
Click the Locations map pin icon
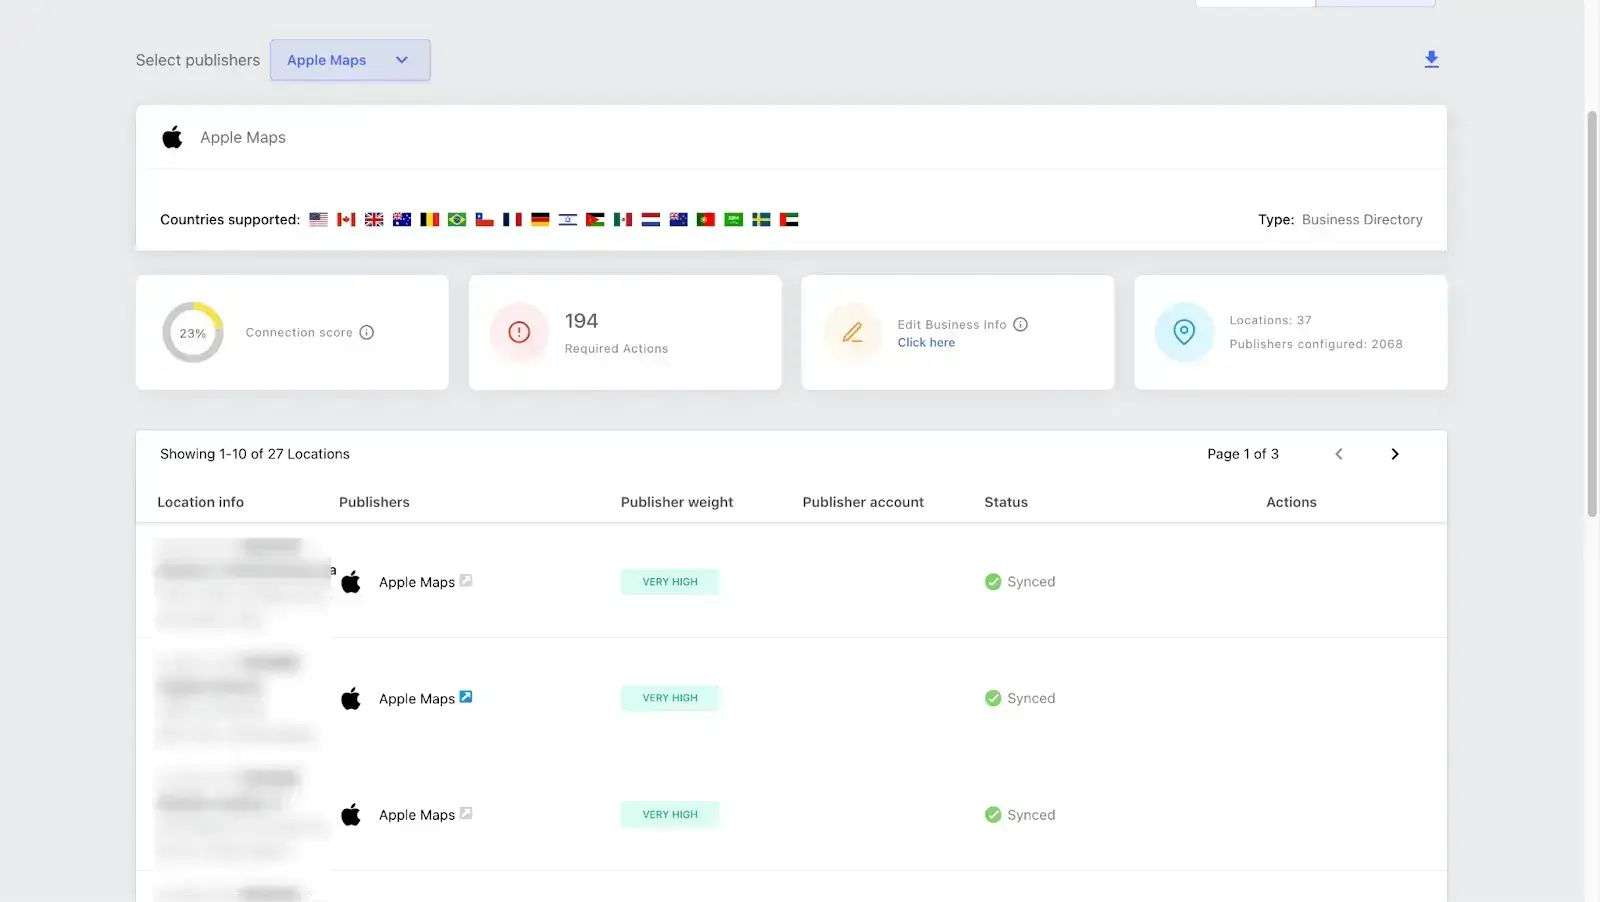pyautogui.click(x=1184, y=332)
